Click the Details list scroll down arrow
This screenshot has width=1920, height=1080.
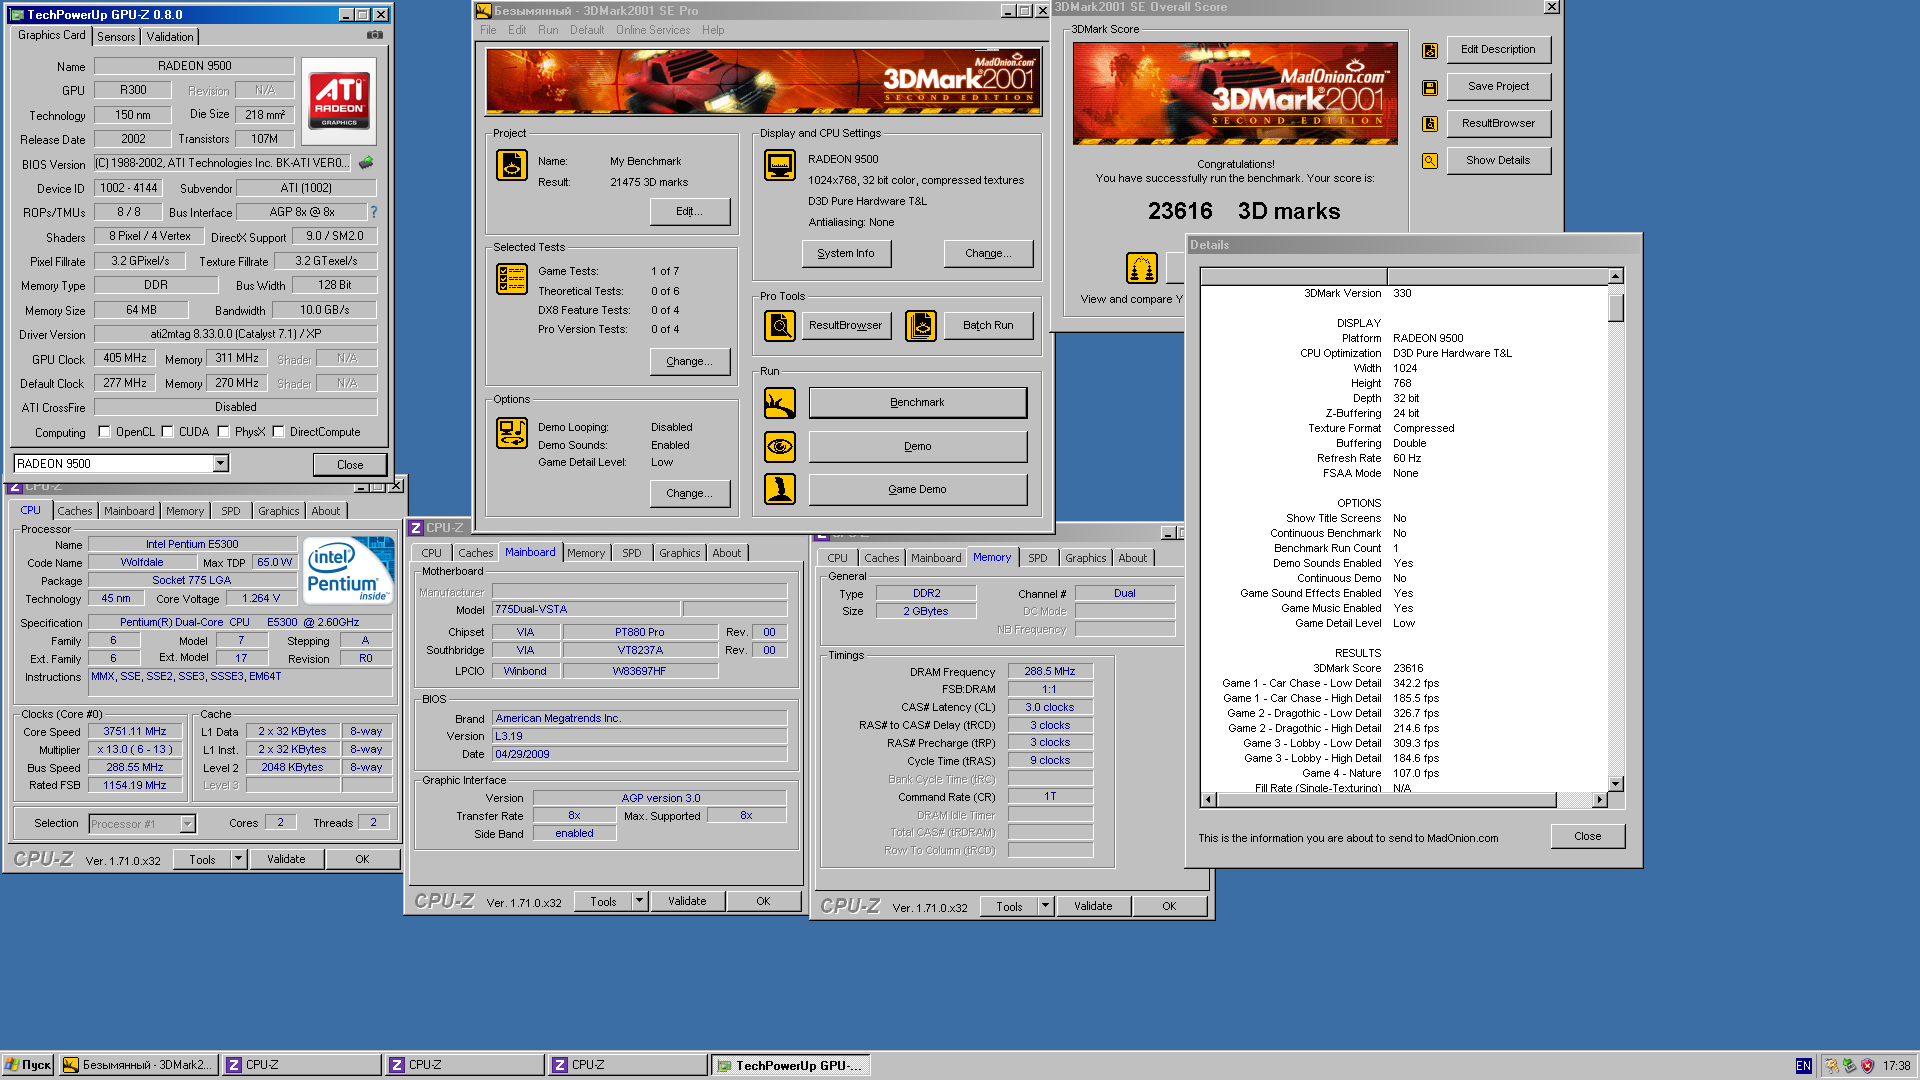point(1616,784)
